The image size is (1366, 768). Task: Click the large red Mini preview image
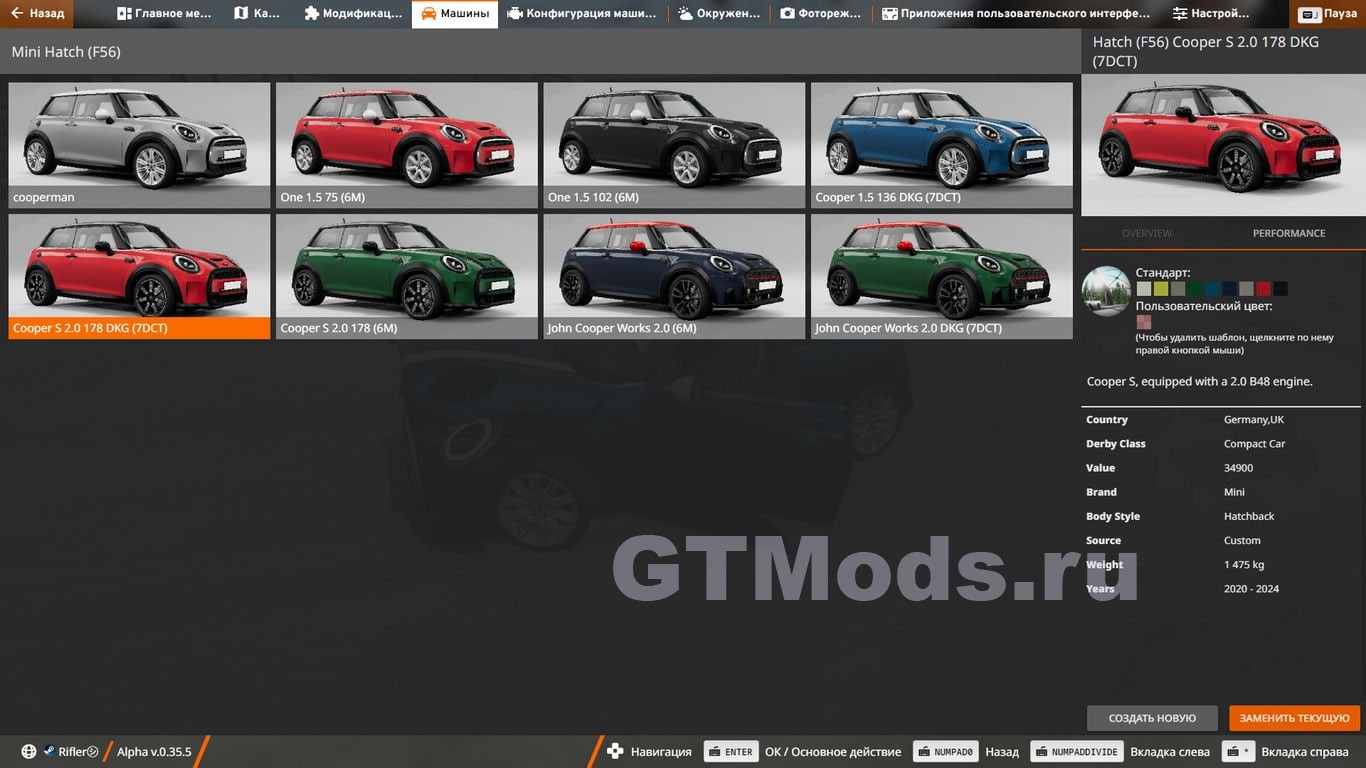tap(1223, 145)
